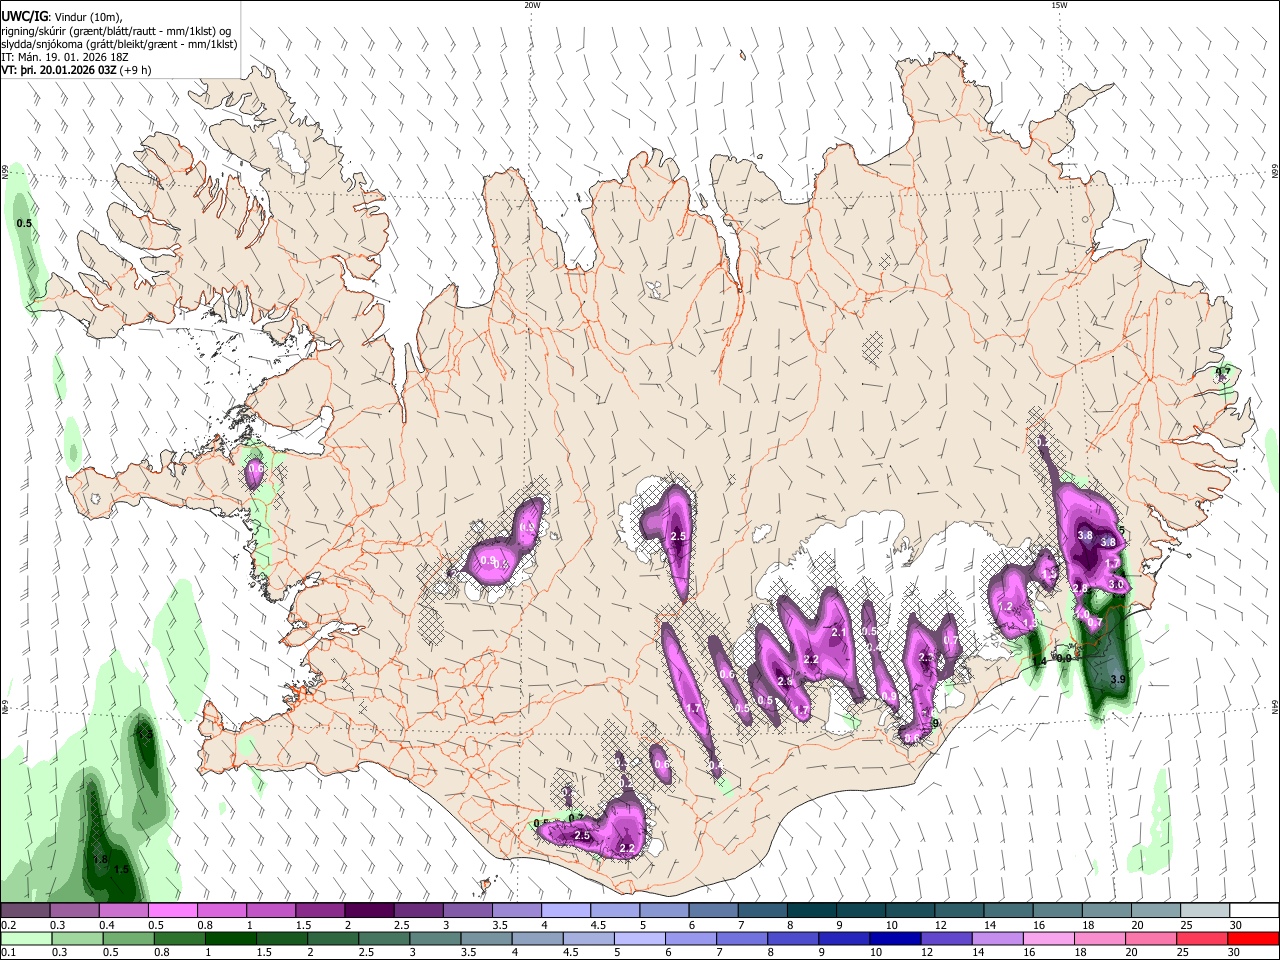Pick the lower legend swatch between 3 and 3.5

[435, 938]
